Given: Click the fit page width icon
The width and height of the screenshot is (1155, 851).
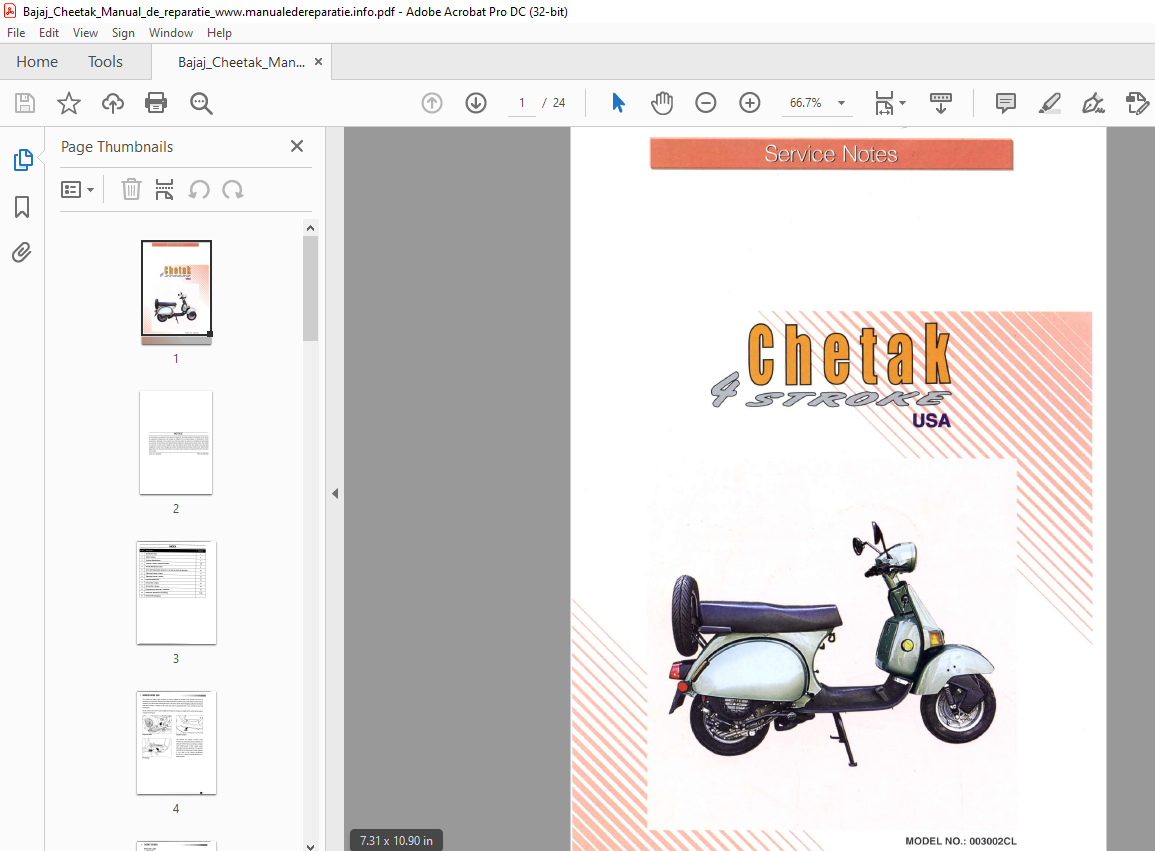Looking at the screenshot, I should (884, 103).
